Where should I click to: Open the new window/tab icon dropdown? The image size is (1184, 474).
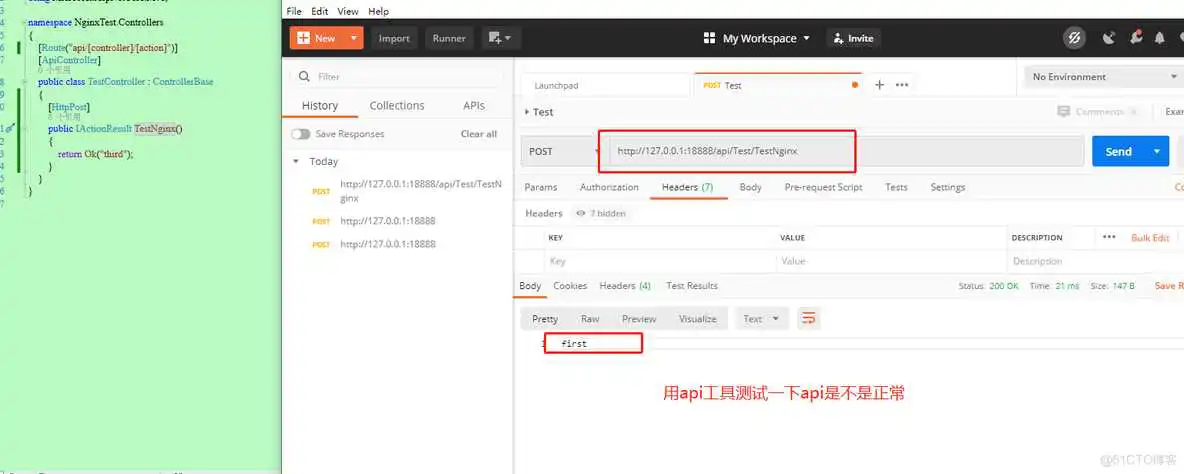[500, 38]
